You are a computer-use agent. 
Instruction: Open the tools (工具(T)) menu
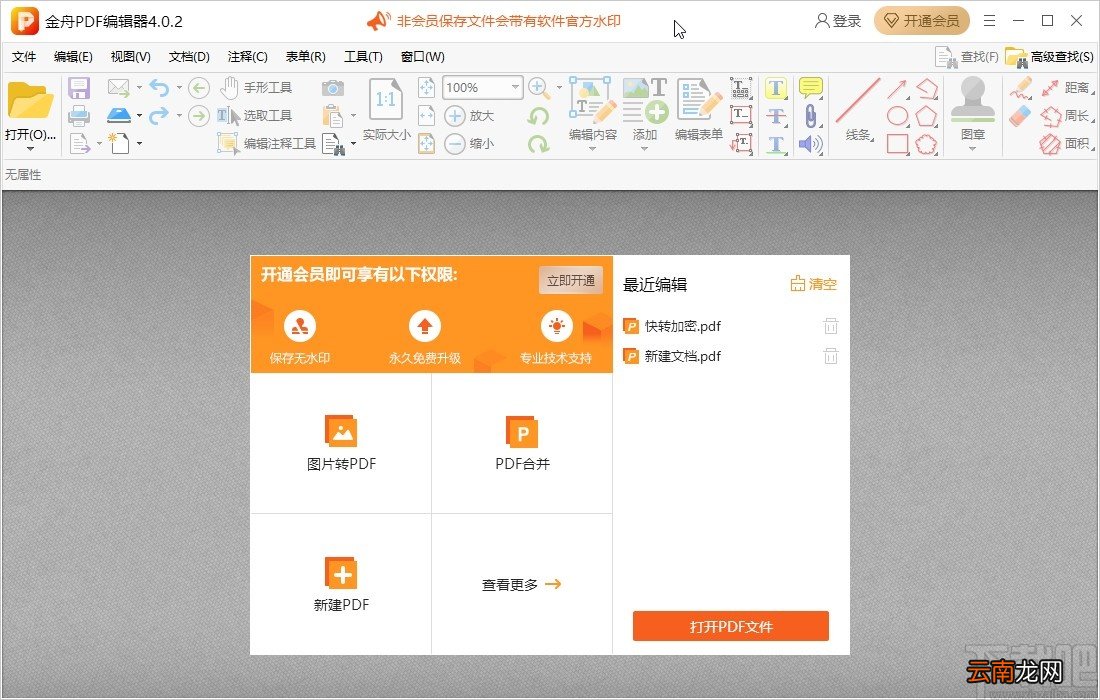pyautogui.click(x=363, y=57)
